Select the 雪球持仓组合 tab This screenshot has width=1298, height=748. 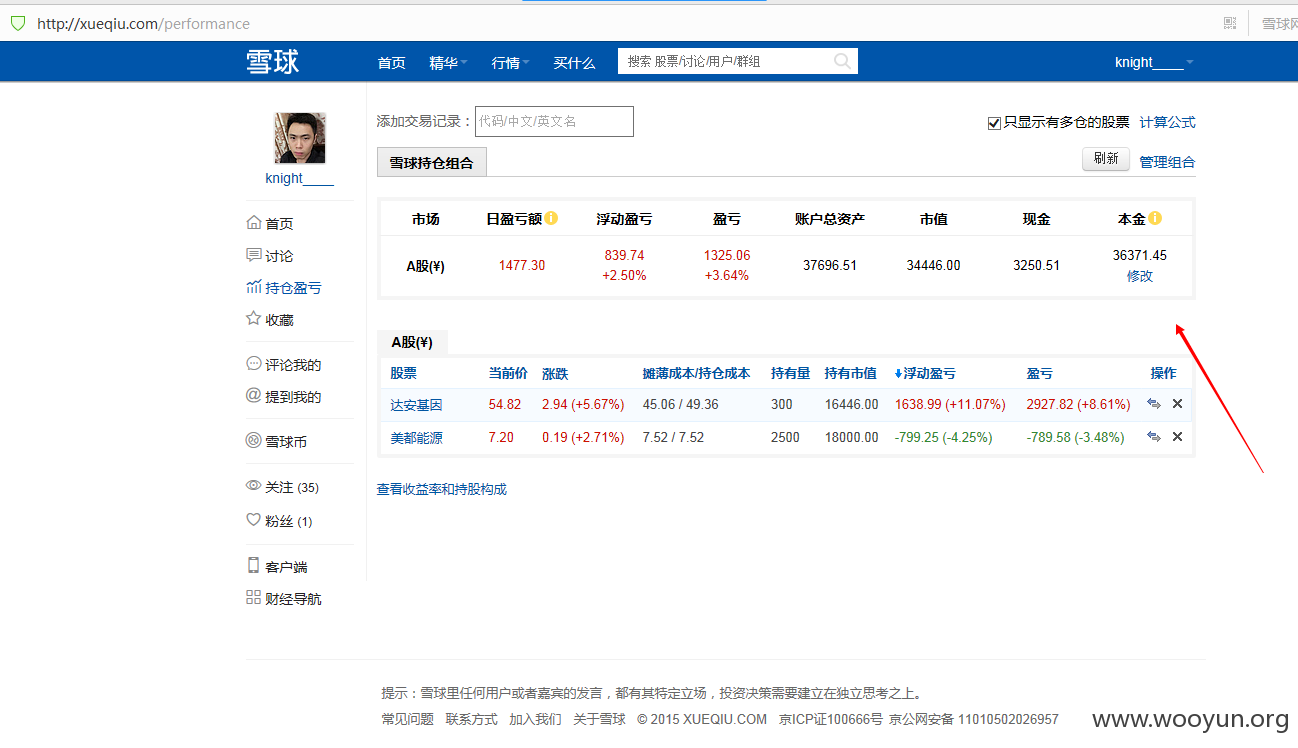pos(432,162)
